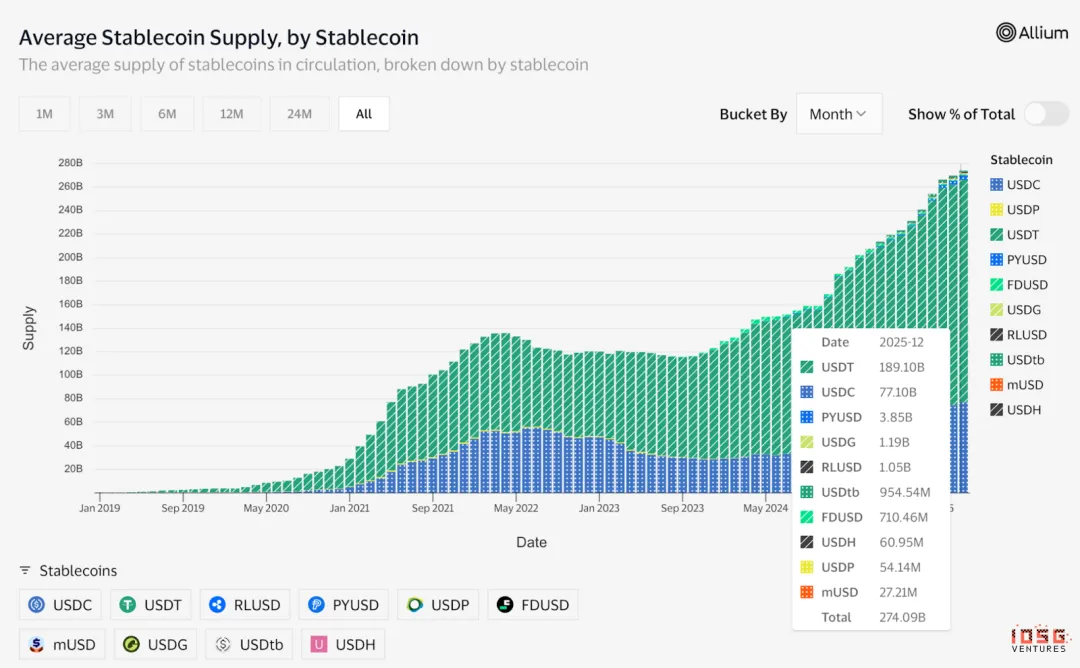Click the USDT legend color swatch
The image size is (1080, 668).
click(996, 235)
